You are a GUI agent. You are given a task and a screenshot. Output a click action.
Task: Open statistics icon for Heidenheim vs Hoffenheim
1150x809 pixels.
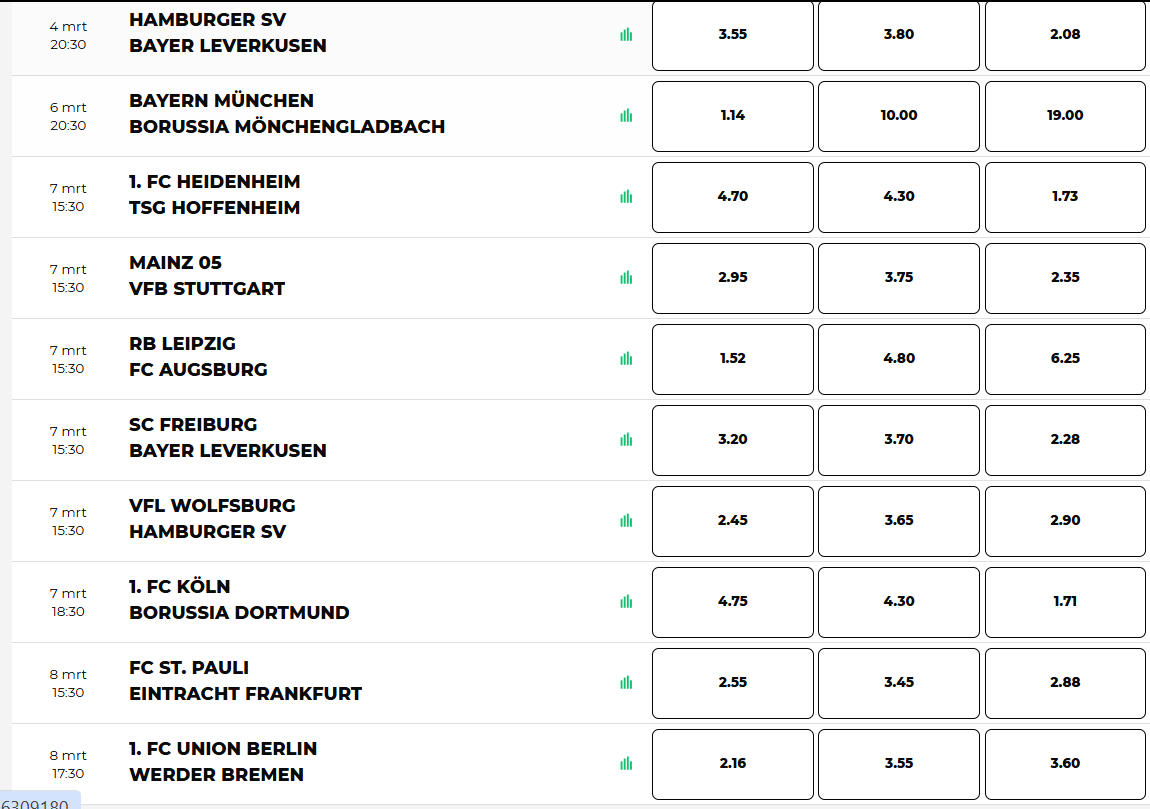click(626, 197)
